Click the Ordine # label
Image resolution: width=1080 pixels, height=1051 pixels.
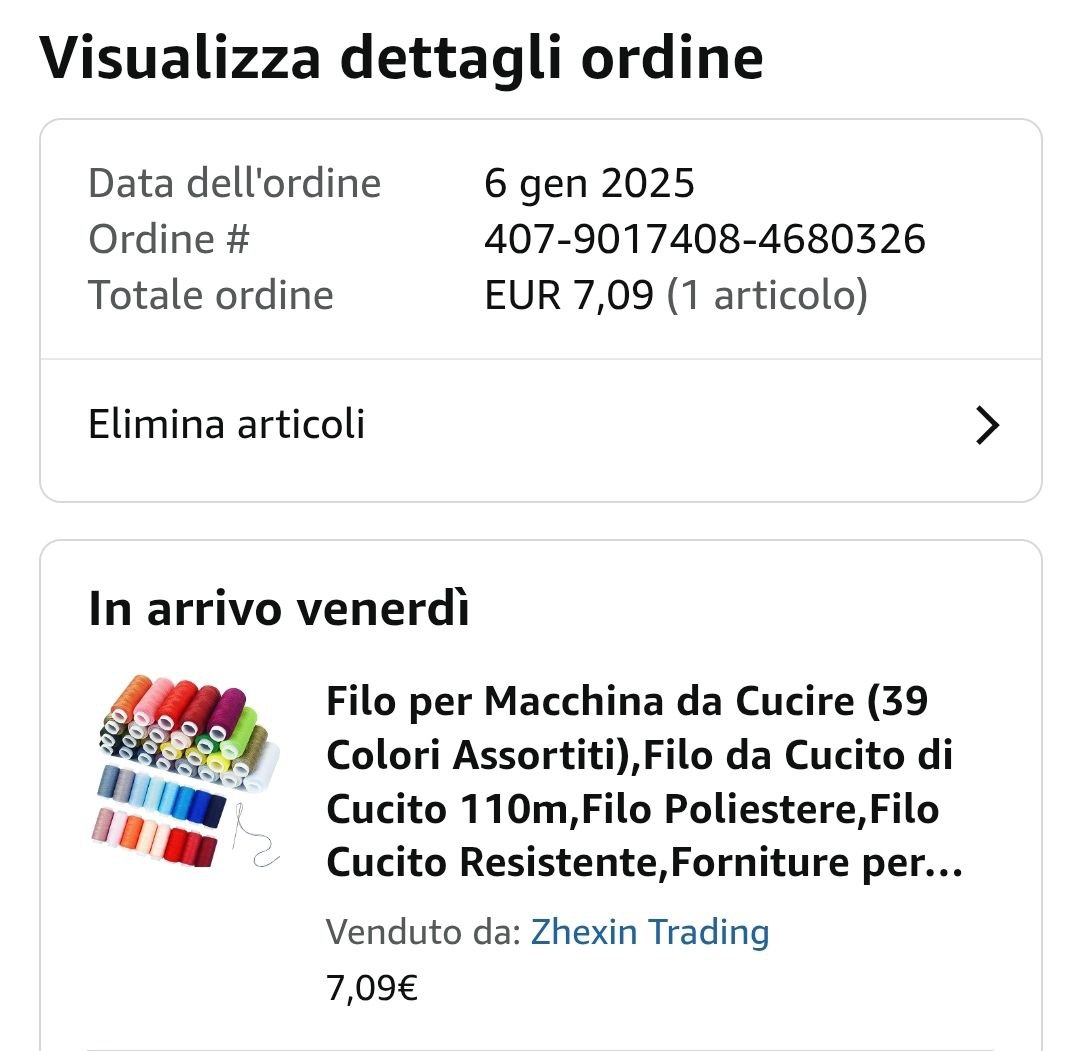[x=169, y=239]
